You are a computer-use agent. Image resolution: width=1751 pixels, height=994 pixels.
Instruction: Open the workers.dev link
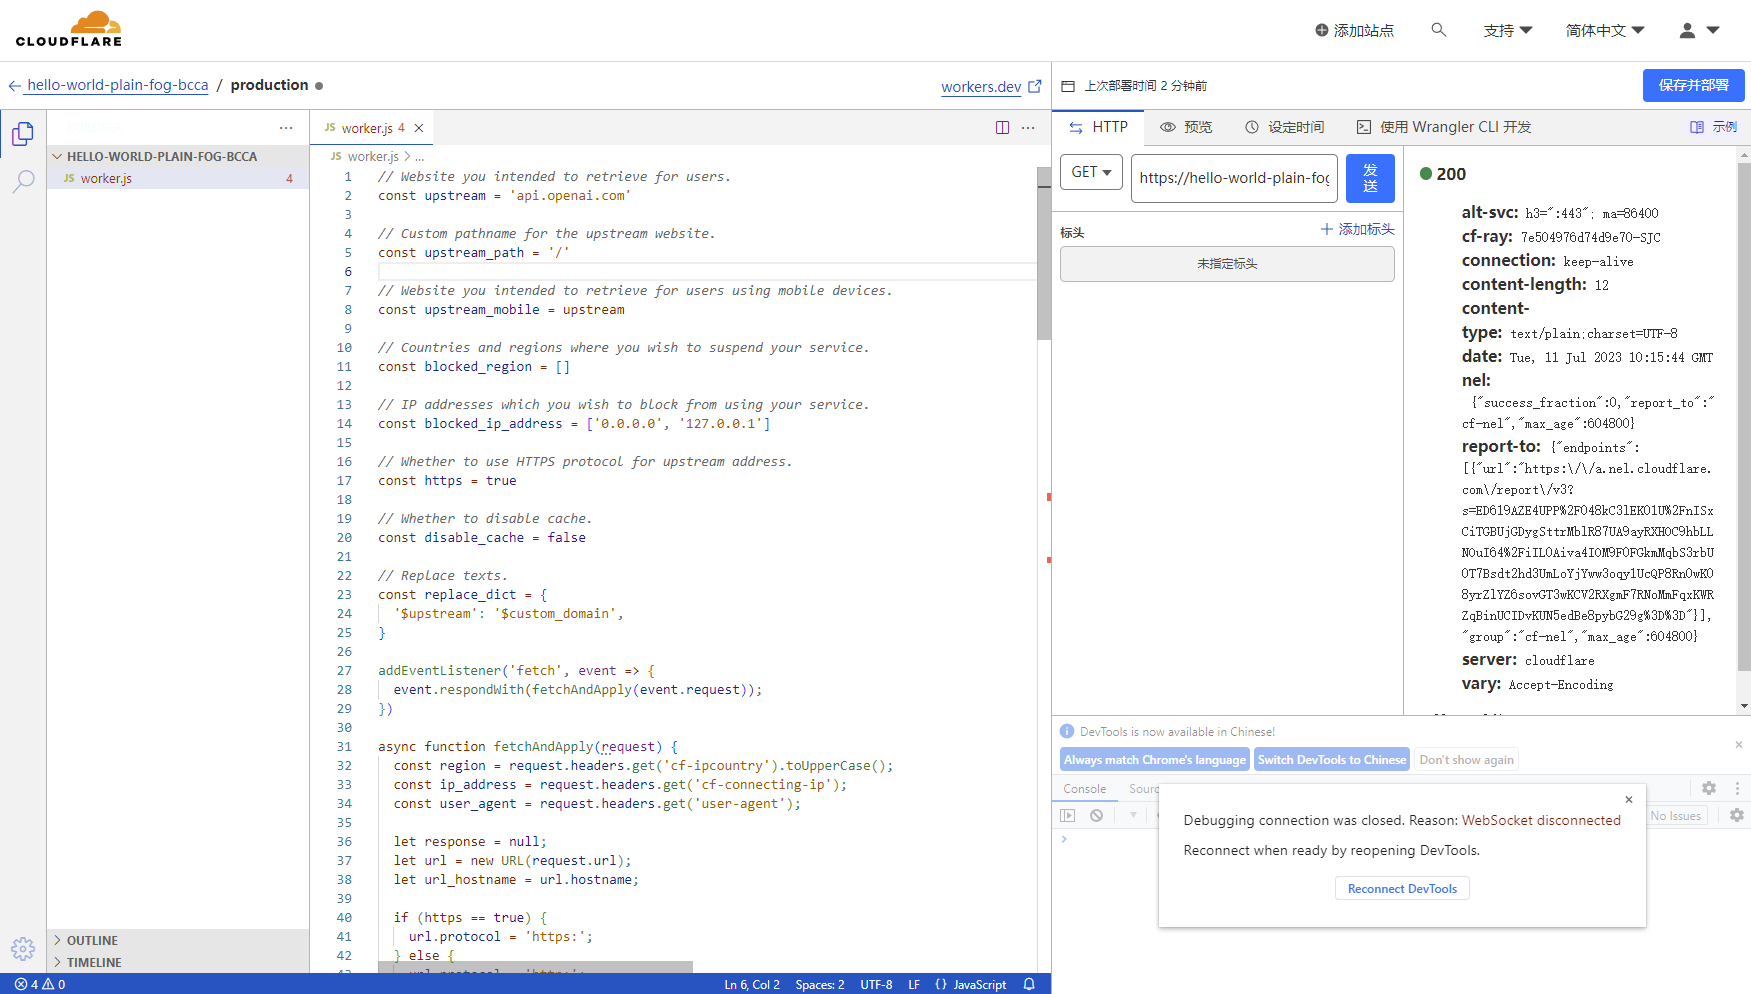[x=981, y=87]
